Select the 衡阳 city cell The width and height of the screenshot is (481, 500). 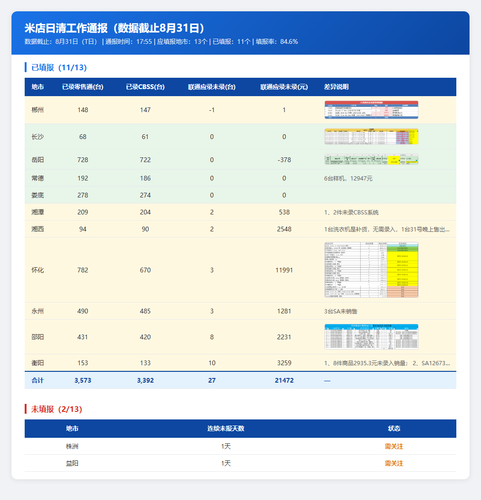pos(38,363)
